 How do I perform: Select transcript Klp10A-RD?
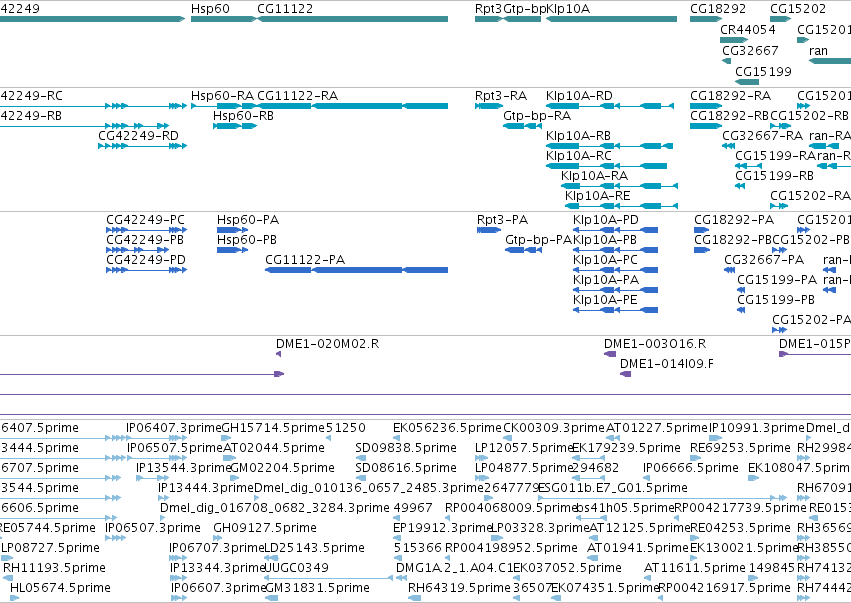click(610, 106)
